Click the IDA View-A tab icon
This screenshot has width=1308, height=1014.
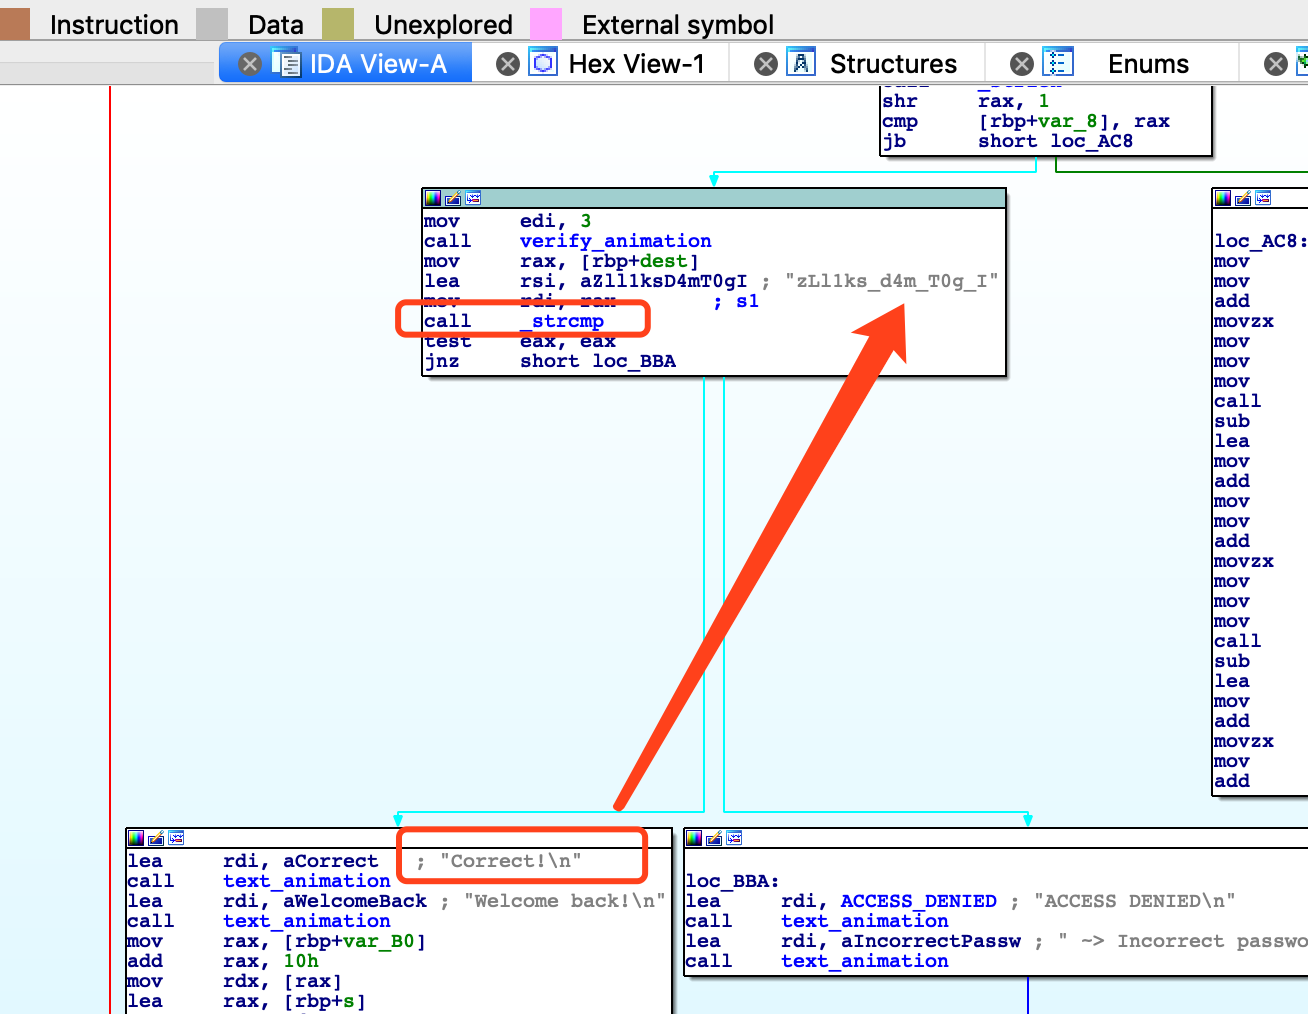click(x=286, y=62)
